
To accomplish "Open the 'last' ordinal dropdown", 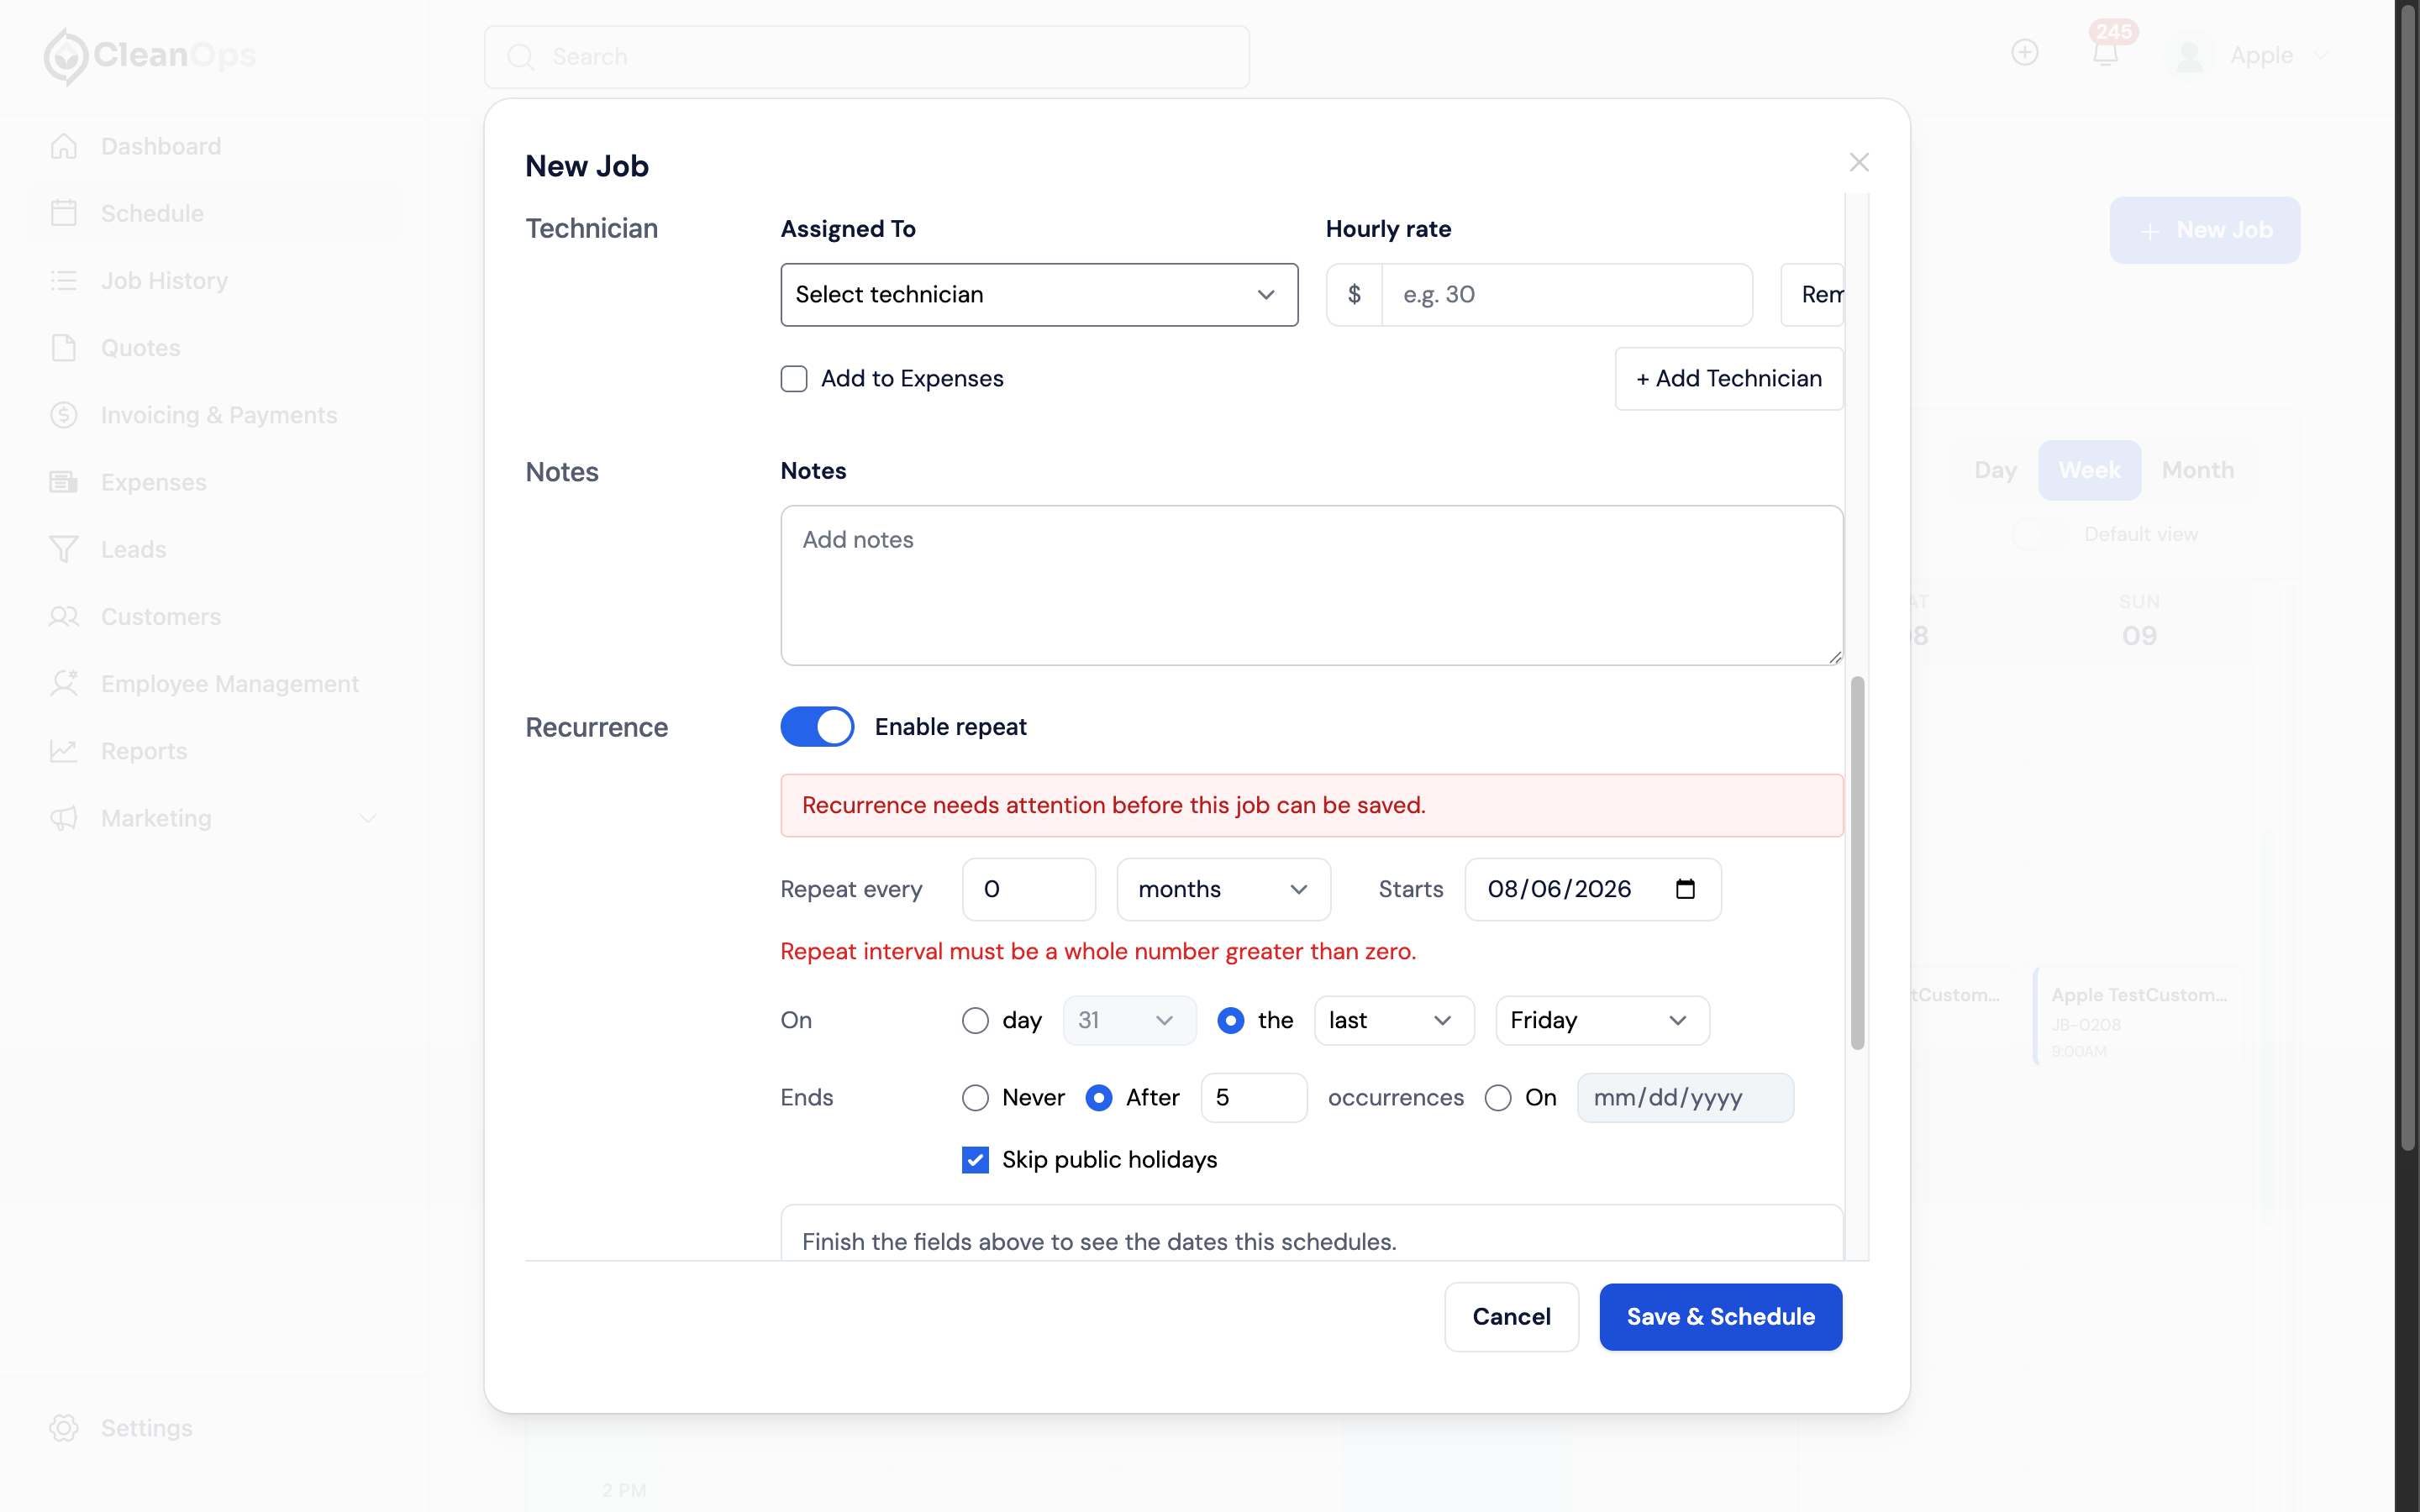I will point(1394,1020).
